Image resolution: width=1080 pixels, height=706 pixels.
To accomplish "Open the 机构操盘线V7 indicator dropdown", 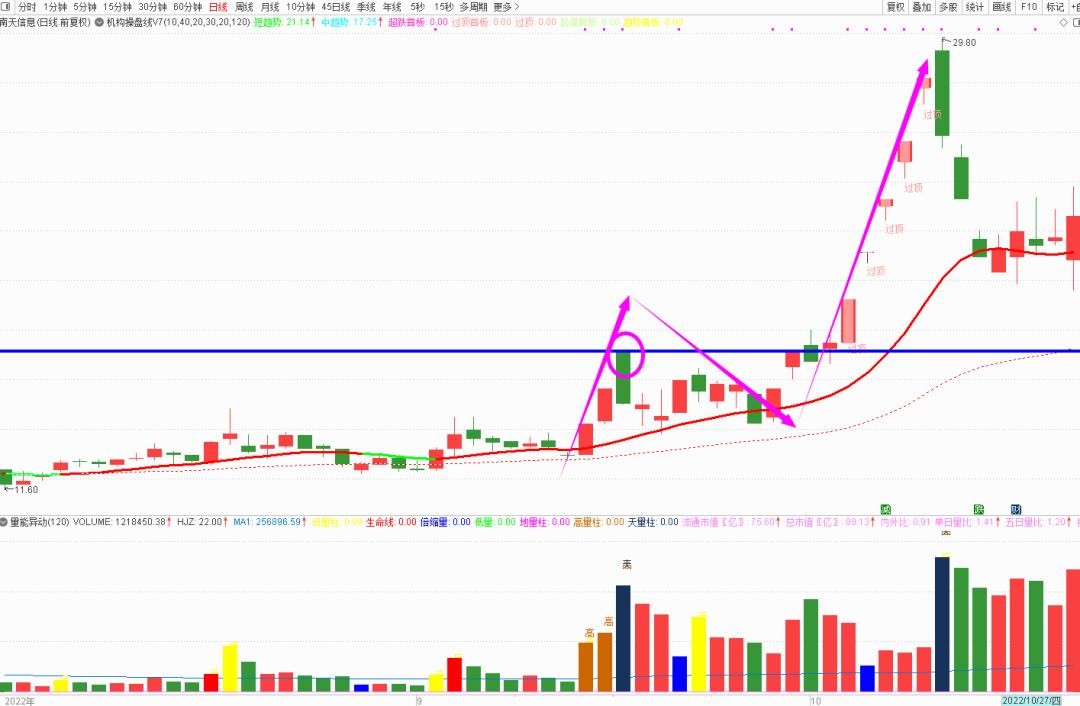I will 100,22.
